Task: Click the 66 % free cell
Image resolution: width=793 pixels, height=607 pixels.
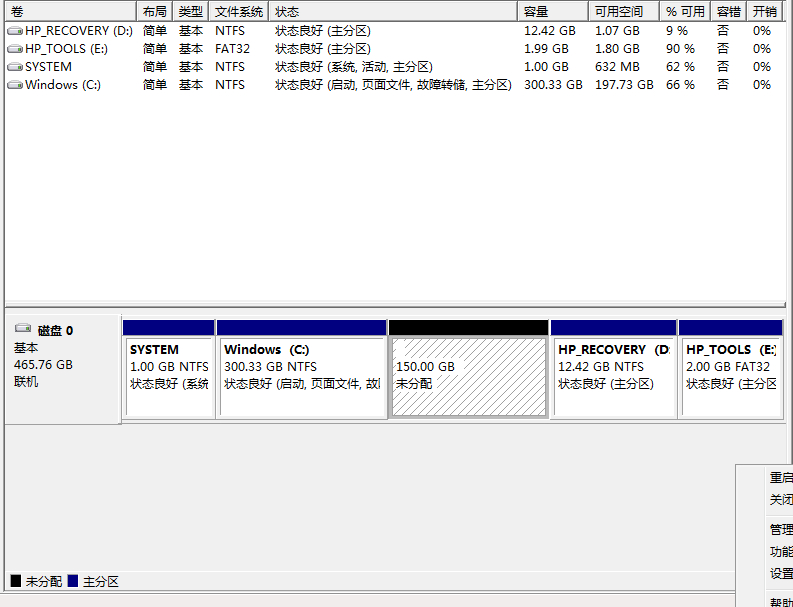Action: pos(680,85)
